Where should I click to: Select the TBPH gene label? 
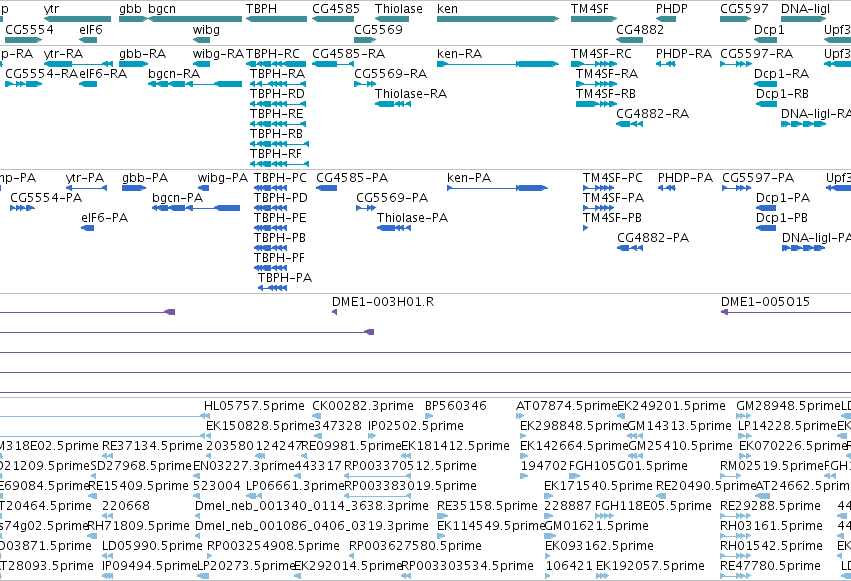tap(261, 9)
